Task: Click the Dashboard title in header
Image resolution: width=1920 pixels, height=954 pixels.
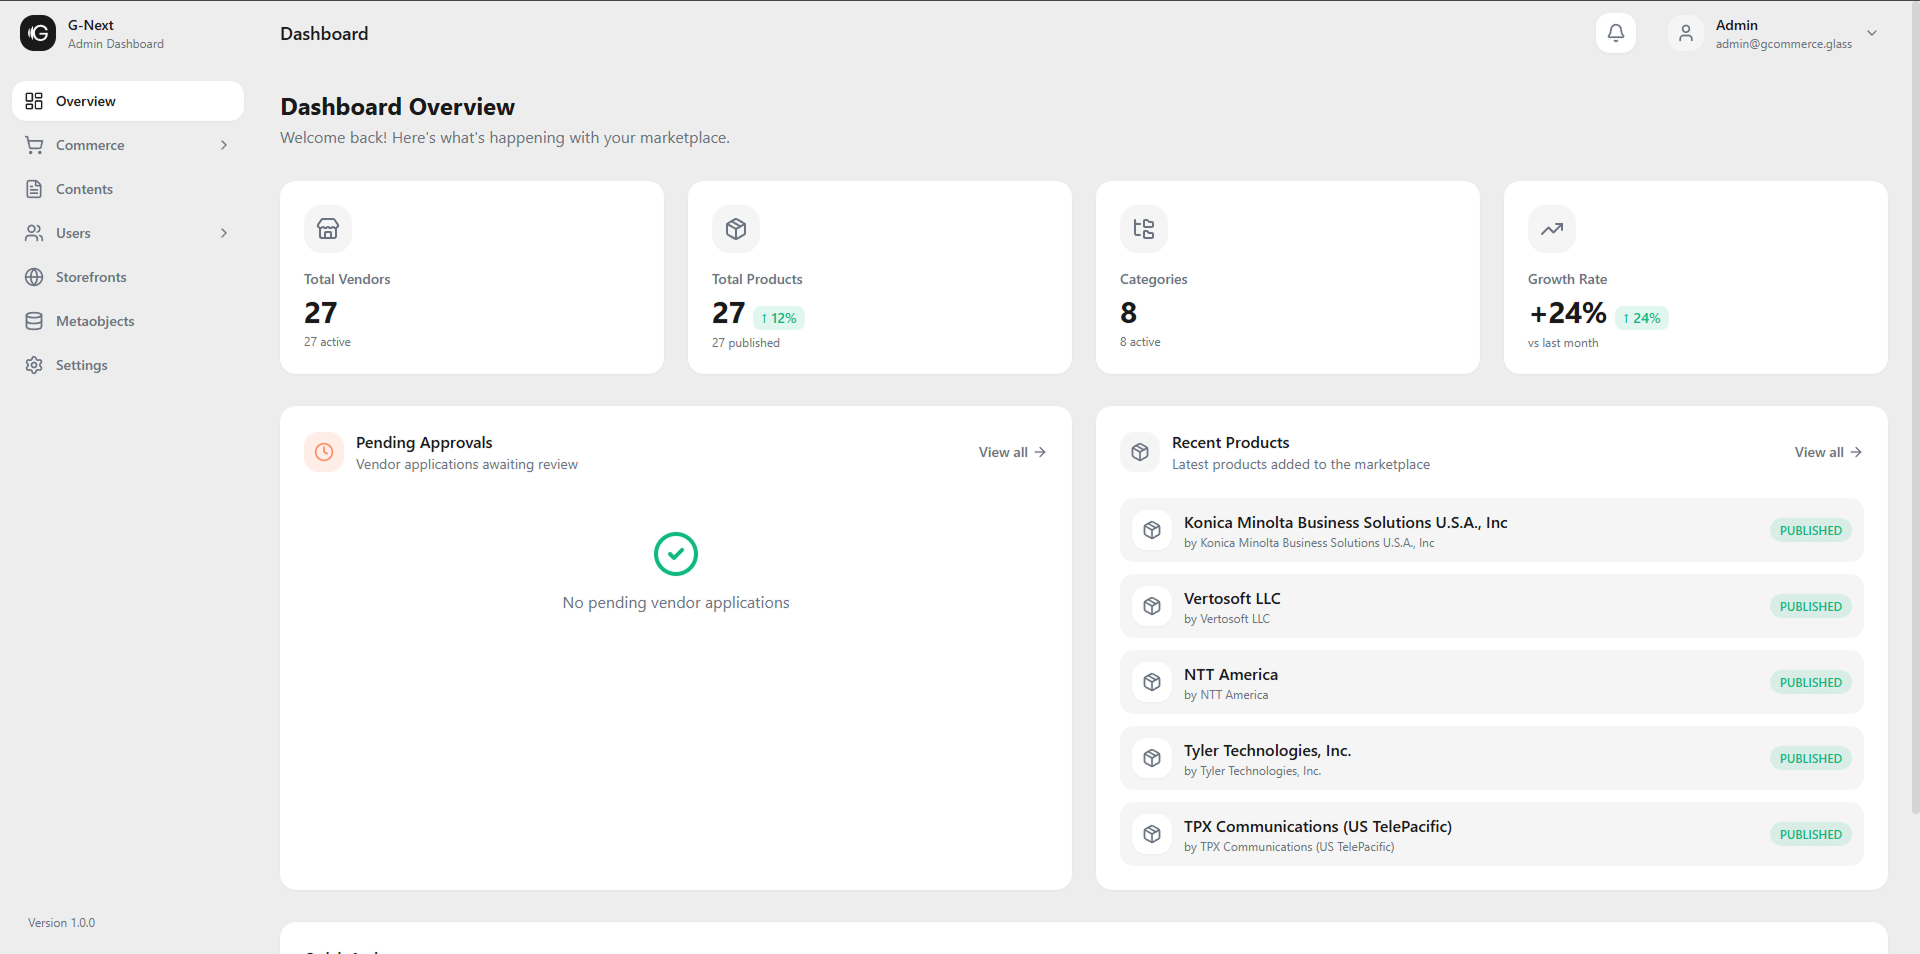Action: point(324,34)
